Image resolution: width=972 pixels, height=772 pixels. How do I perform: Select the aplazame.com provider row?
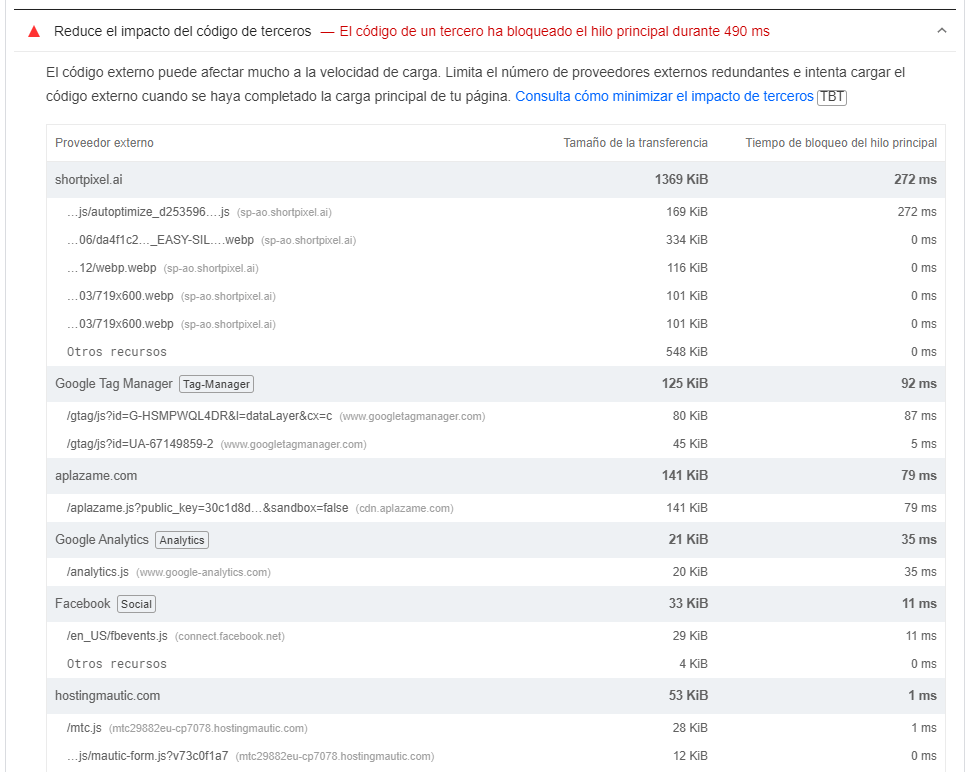coord(495,476)
